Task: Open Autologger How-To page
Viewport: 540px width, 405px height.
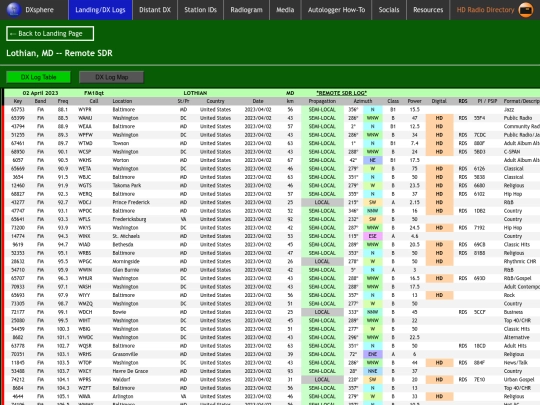Action: coord(336,10)
